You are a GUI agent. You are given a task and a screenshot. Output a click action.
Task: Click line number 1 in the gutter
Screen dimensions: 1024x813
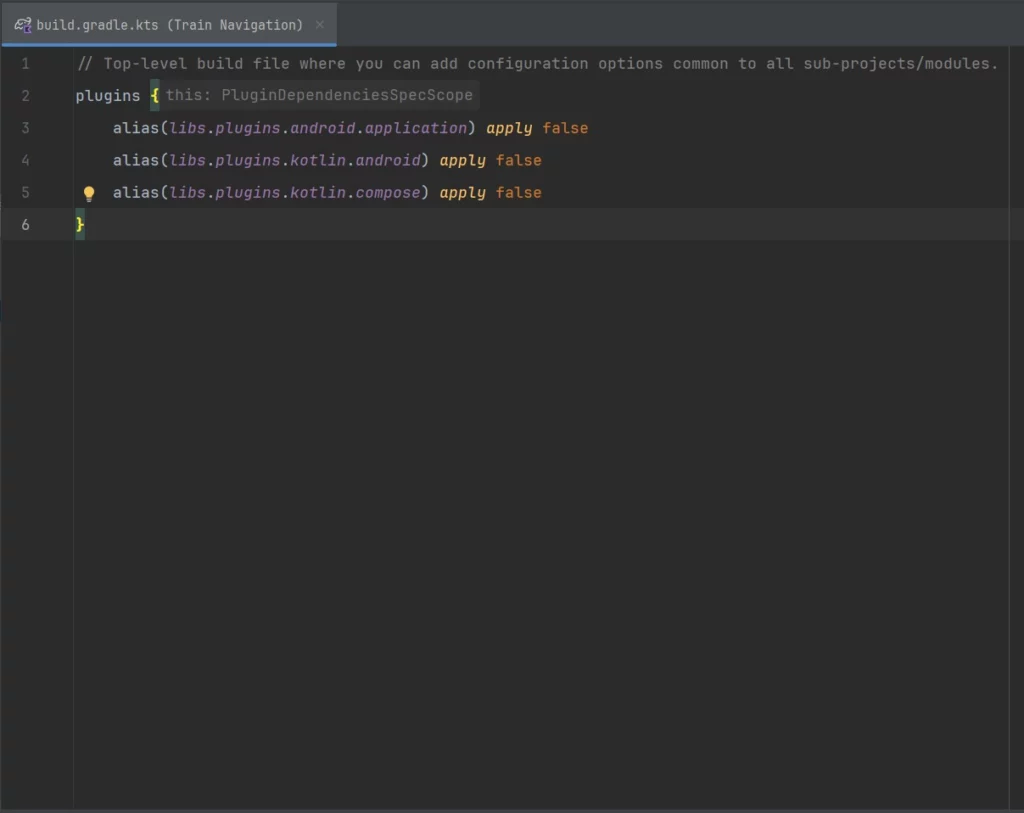[25, 64]
